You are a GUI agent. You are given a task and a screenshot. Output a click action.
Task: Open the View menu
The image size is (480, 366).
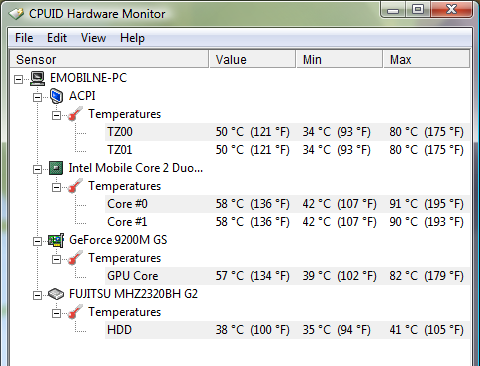(x=93, y=38)
